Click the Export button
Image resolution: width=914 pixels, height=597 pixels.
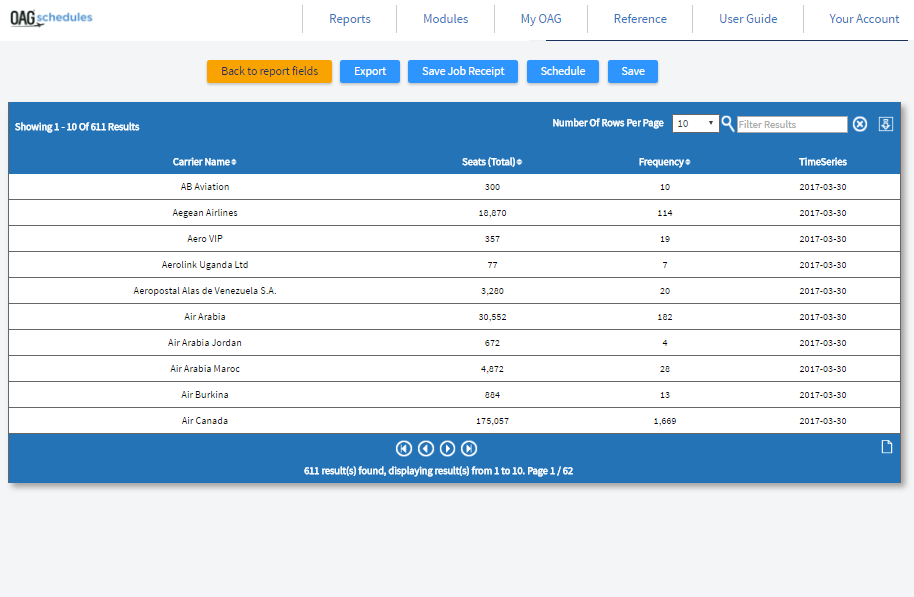(370, 71)
